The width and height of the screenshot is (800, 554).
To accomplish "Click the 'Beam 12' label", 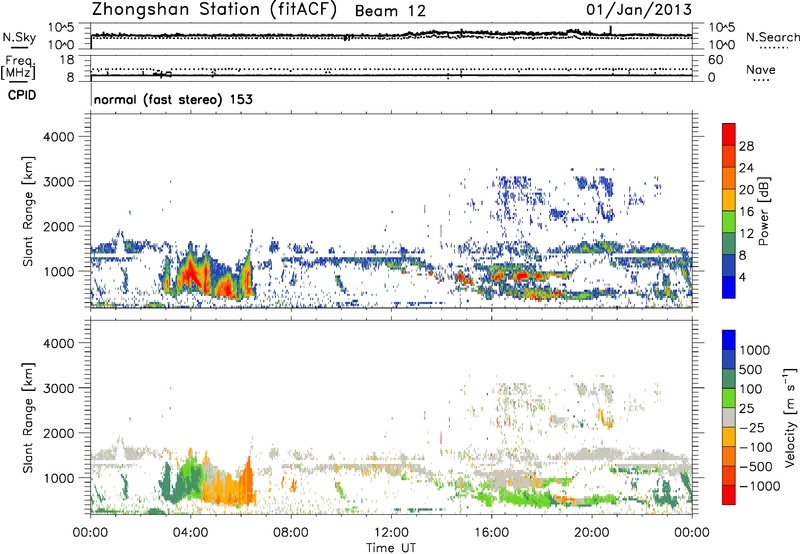I will [390, 11].
